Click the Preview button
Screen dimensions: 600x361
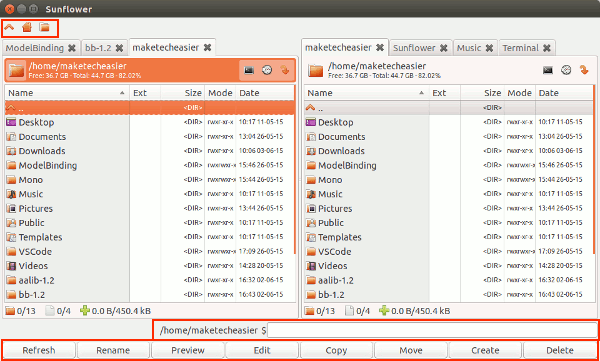point(188,350)
